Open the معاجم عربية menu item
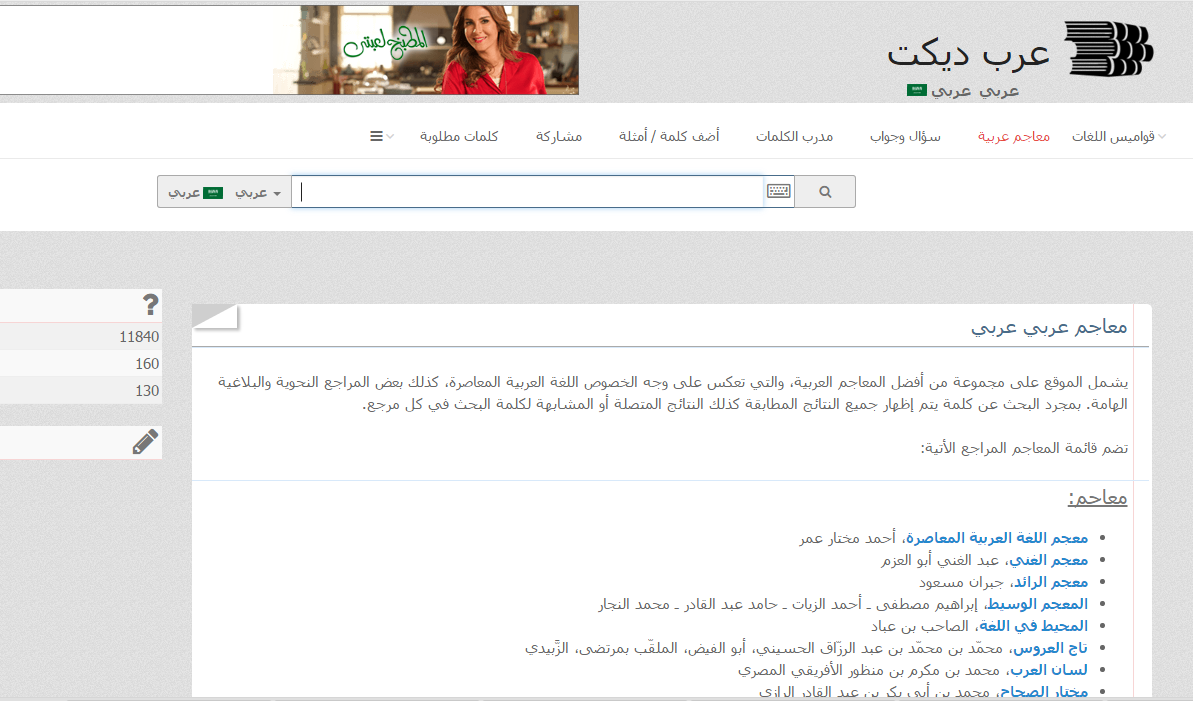The image size is (1193, 701). [x=1013, y=136]
